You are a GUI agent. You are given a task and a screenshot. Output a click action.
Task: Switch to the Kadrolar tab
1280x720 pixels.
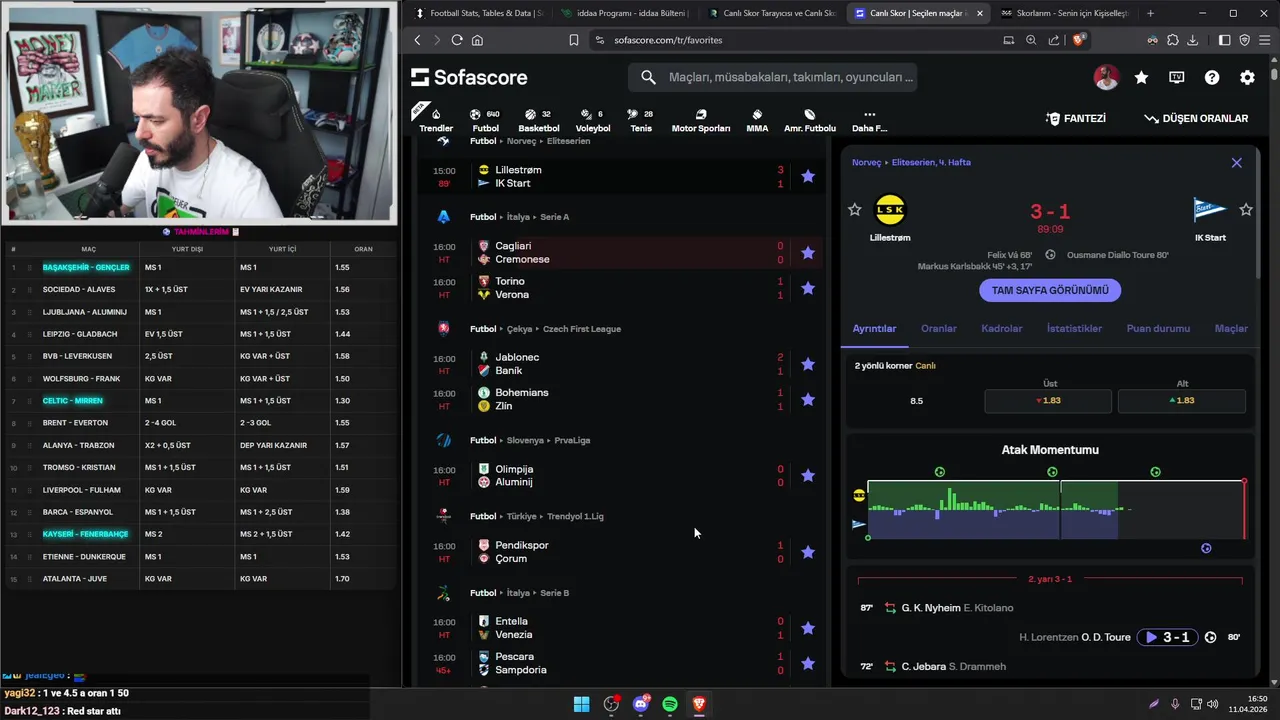click(x=1002, y=328)
